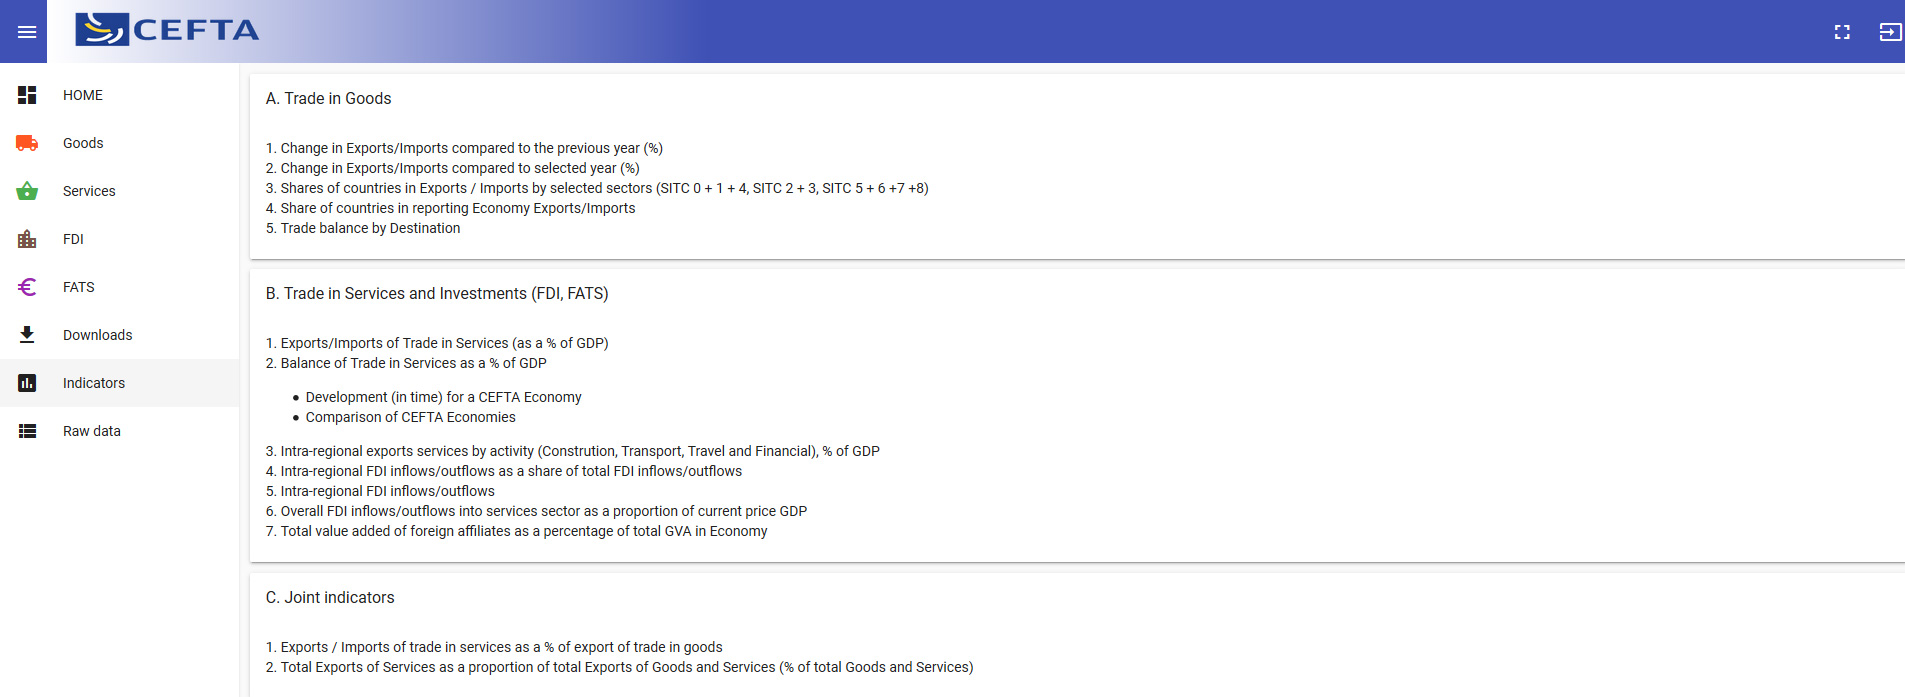Open the hamburger menu icon
This screenshot has height=697, width=1905.
[x=27, y=32]
